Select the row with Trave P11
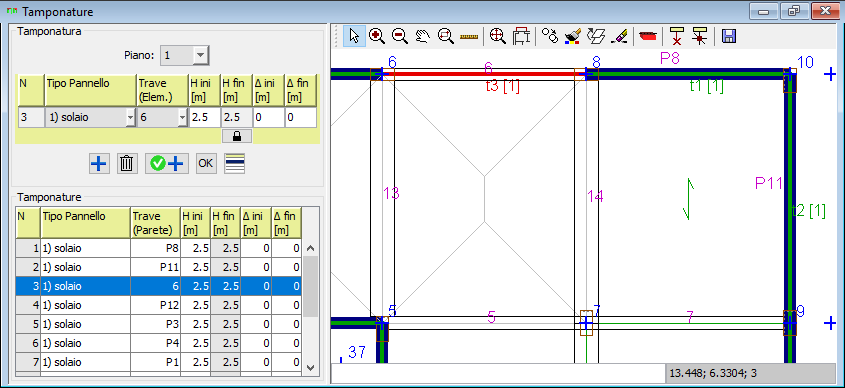 158,267
